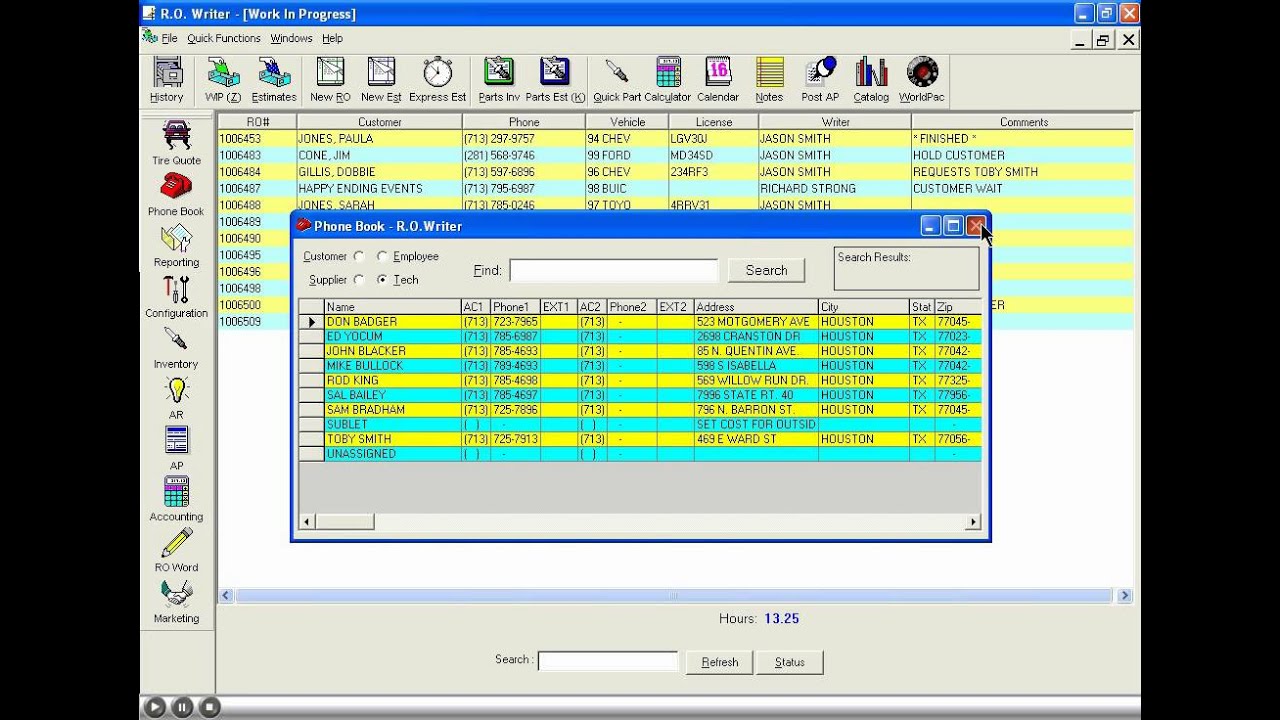This screenshot has width=1280, height=720.
Task: Click the Post AP toolbar icon
Action: [820, 80]
